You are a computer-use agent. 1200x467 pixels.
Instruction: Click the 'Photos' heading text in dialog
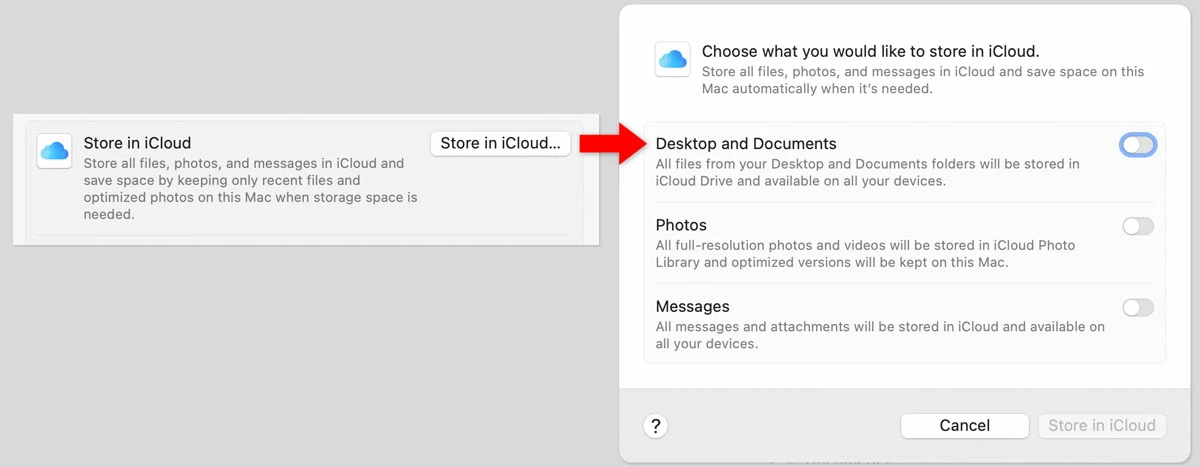click(681, 225)
